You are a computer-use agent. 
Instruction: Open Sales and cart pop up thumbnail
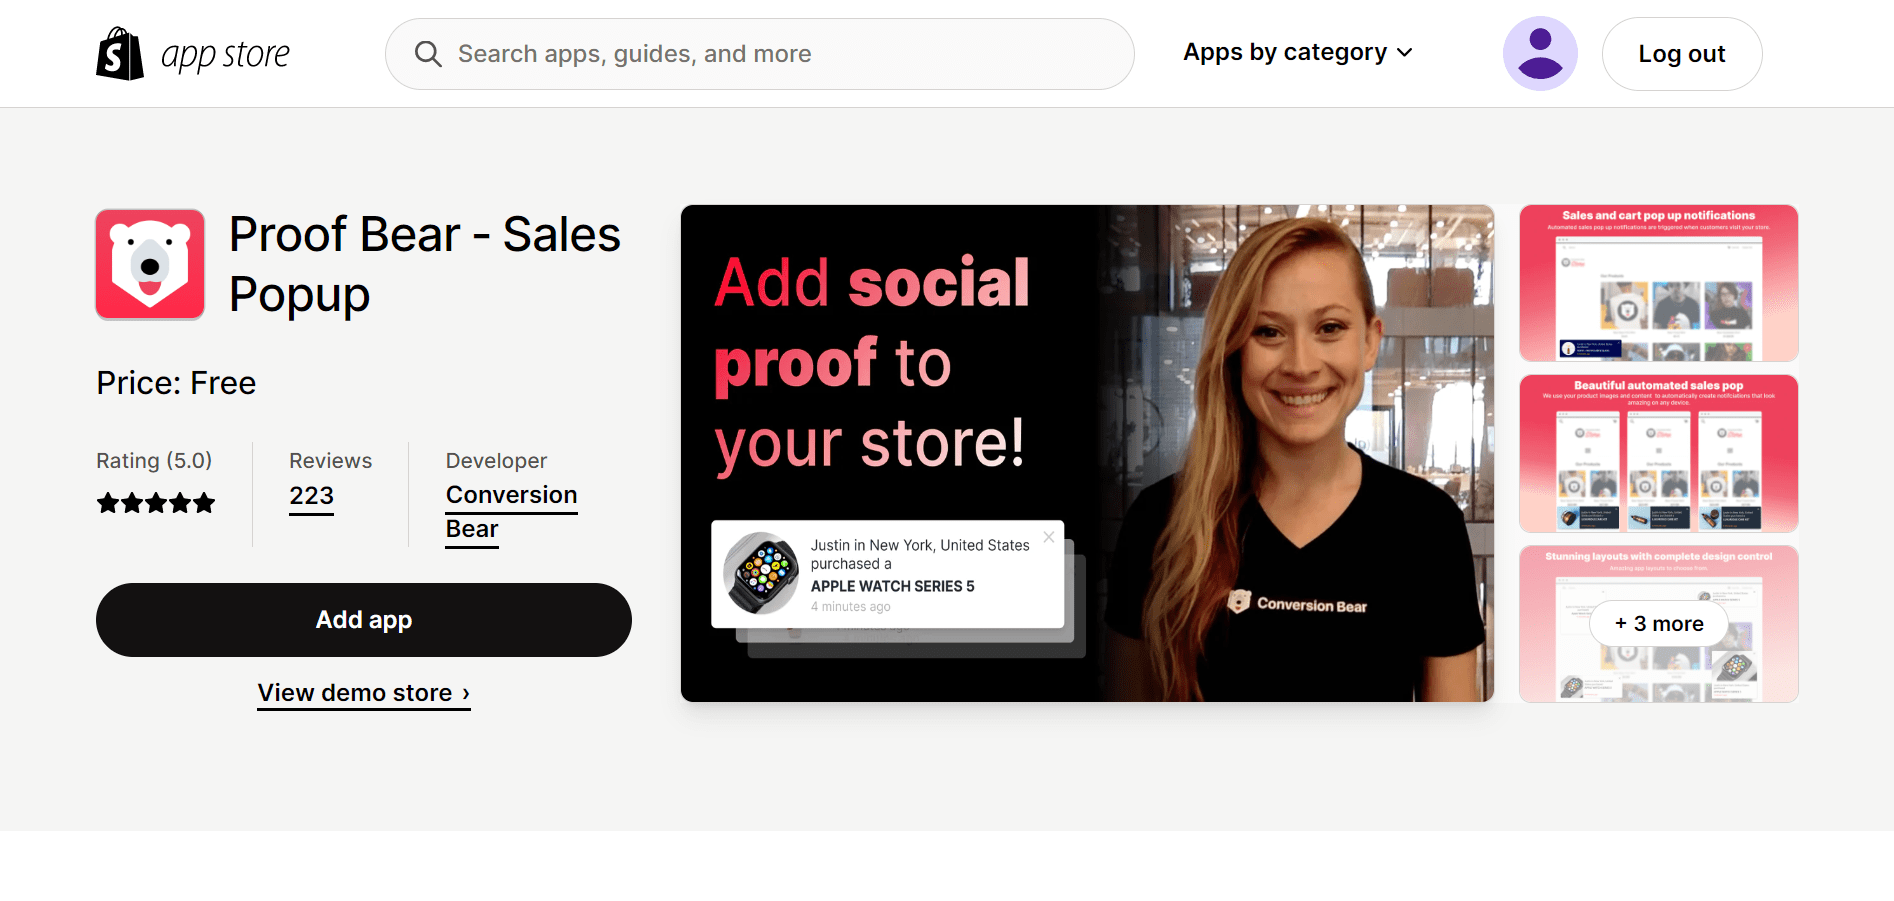coord(1658,283)
